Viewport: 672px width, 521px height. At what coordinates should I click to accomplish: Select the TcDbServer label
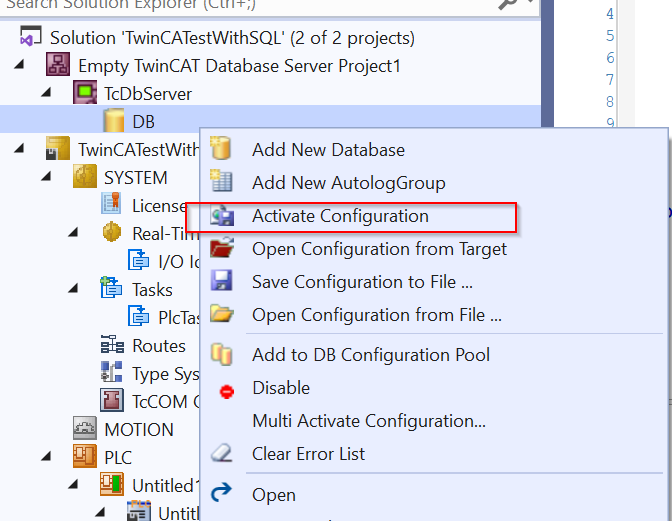tap(148, 94)
